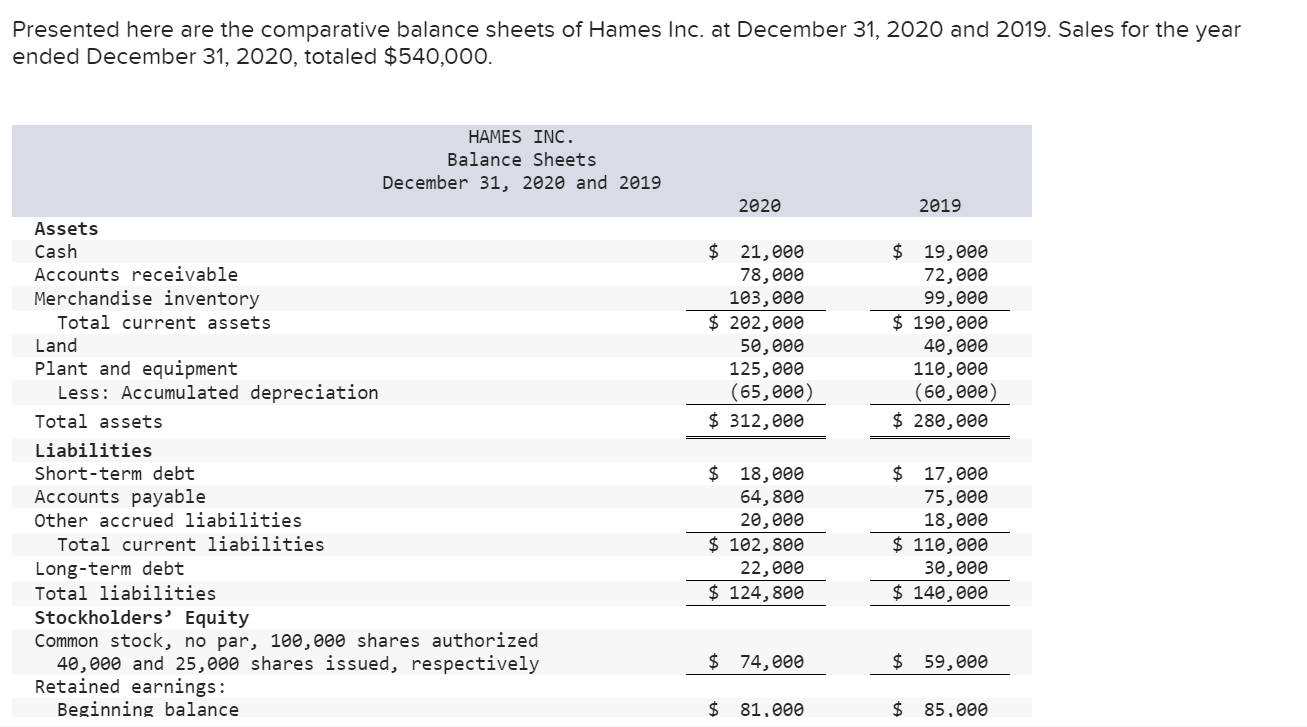The image size is (1307, 727).
Task: Click Accounts payable value 75,000
Action: [x=955, y=497]
